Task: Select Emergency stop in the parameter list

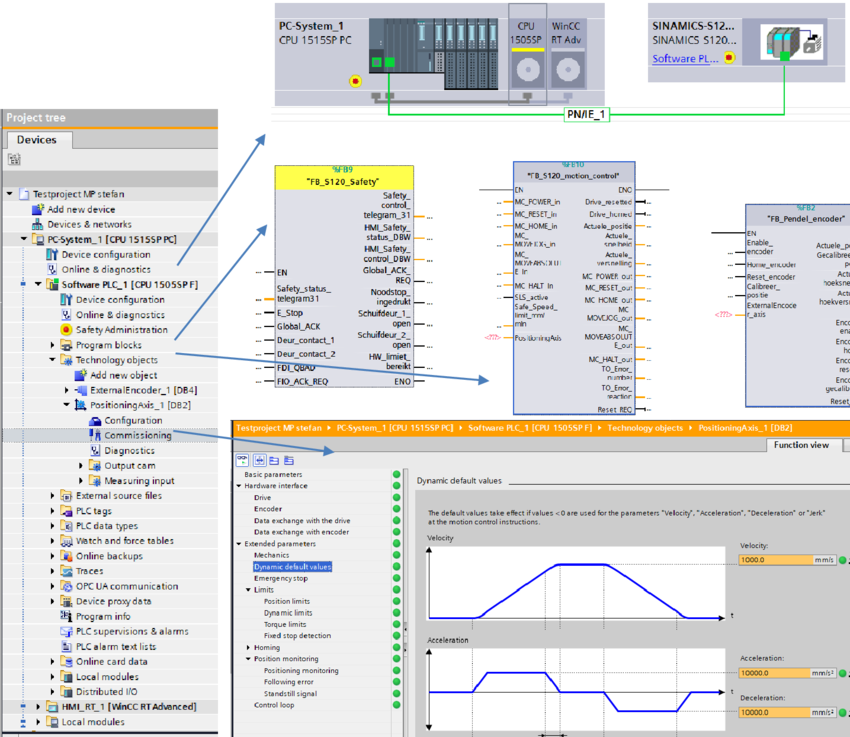Action: click(280, 578)
